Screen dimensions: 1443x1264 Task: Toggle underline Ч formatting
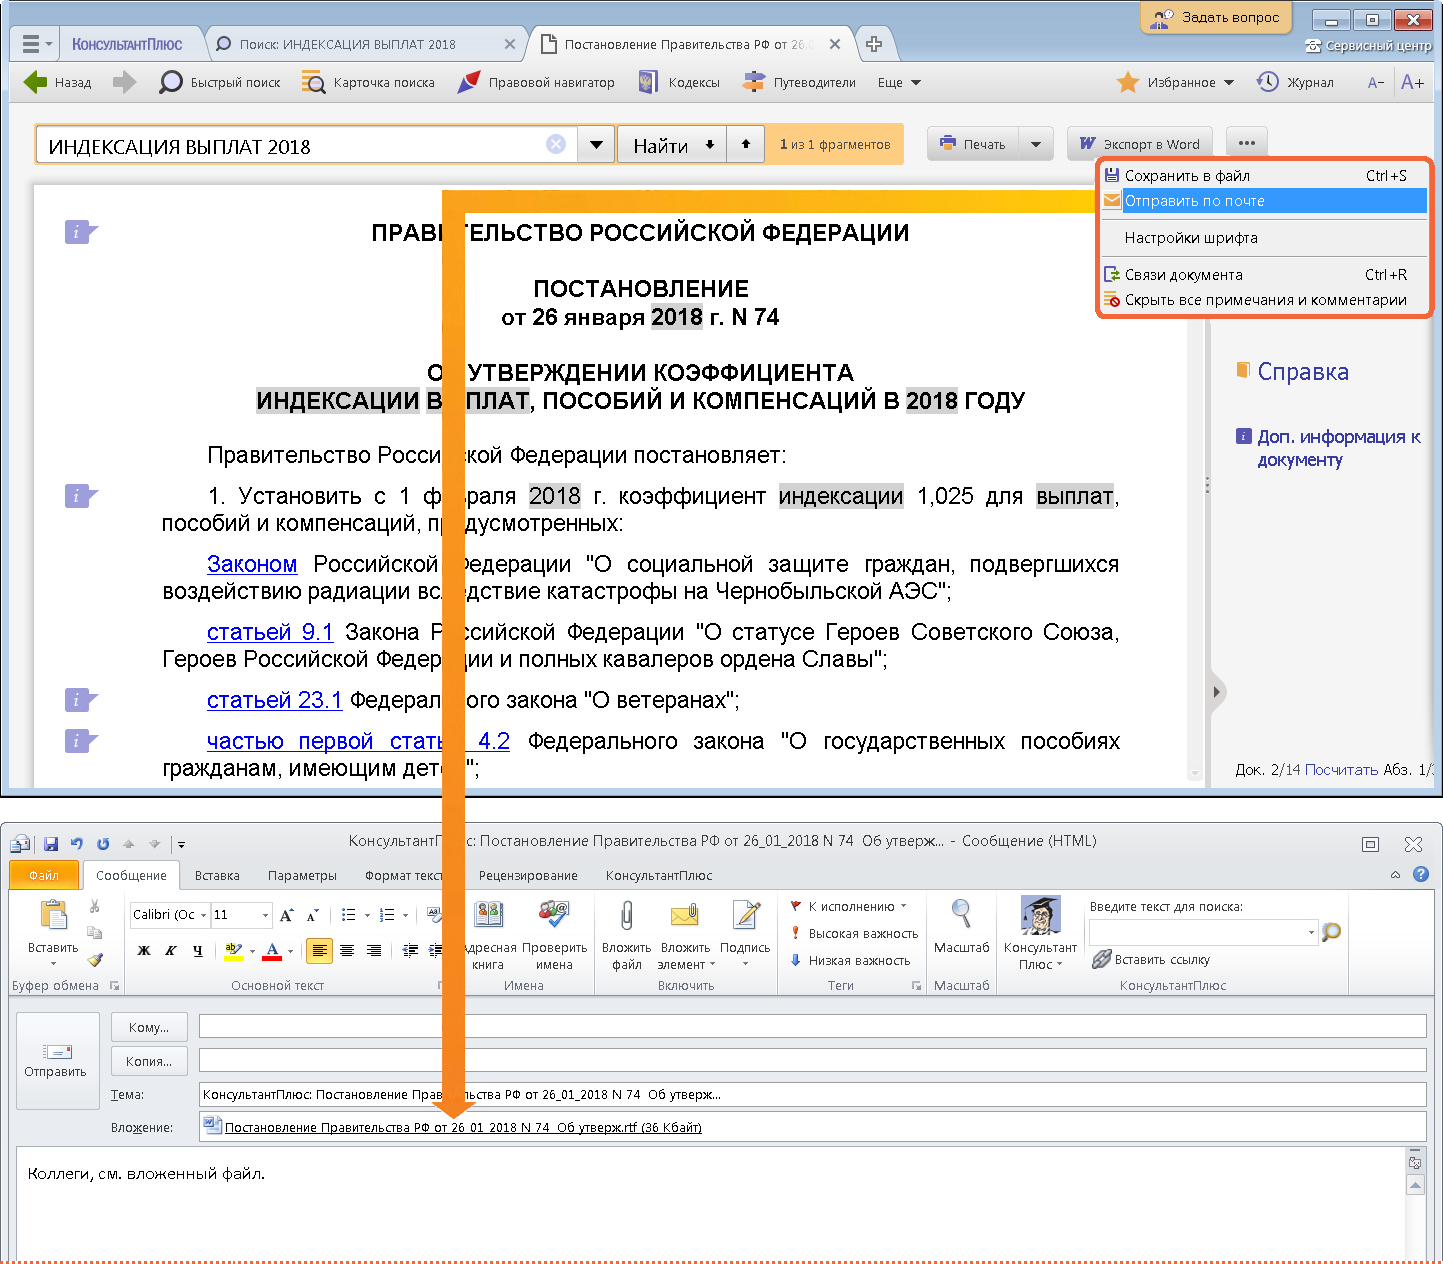point(198,950)
